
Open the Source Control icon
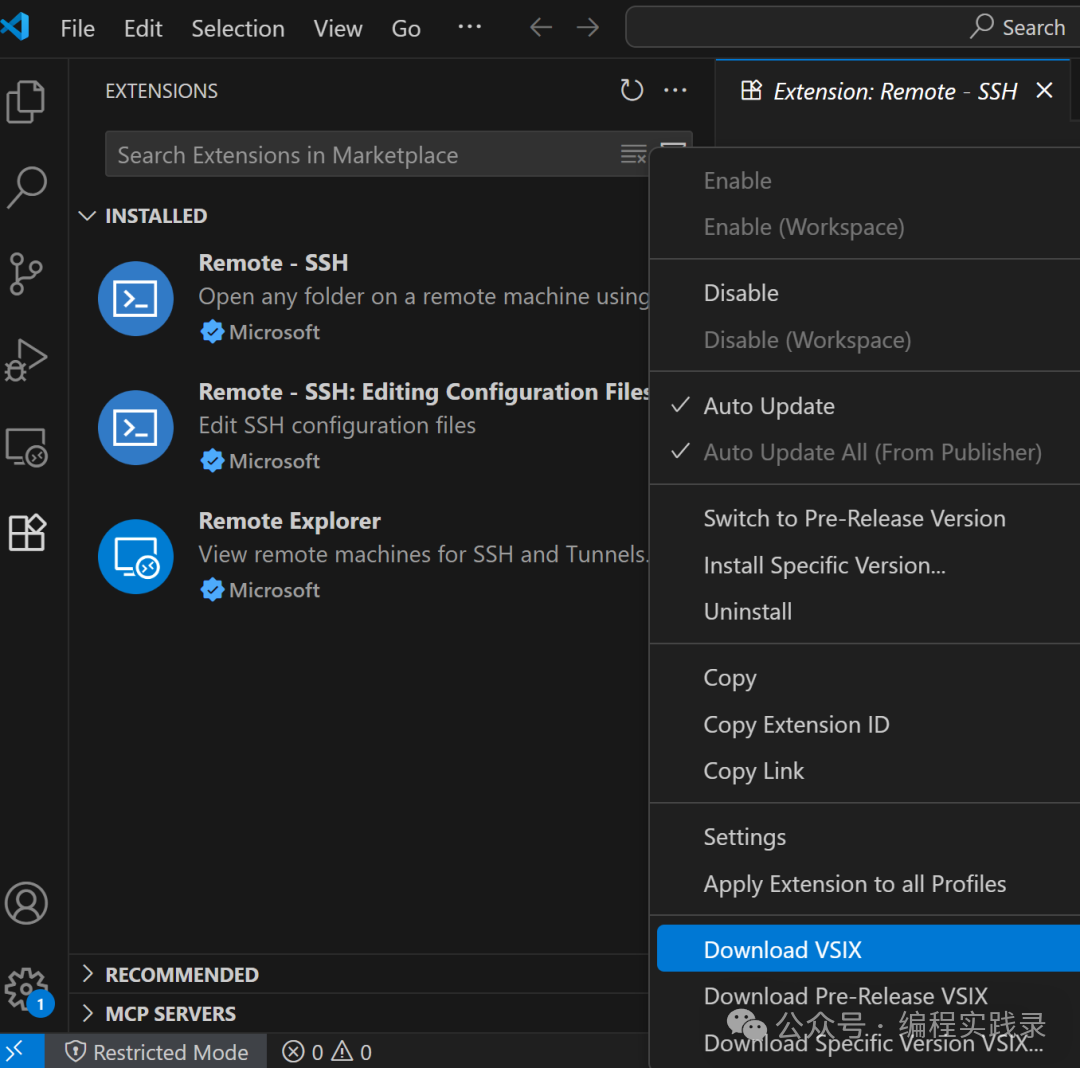click(27, 273)
